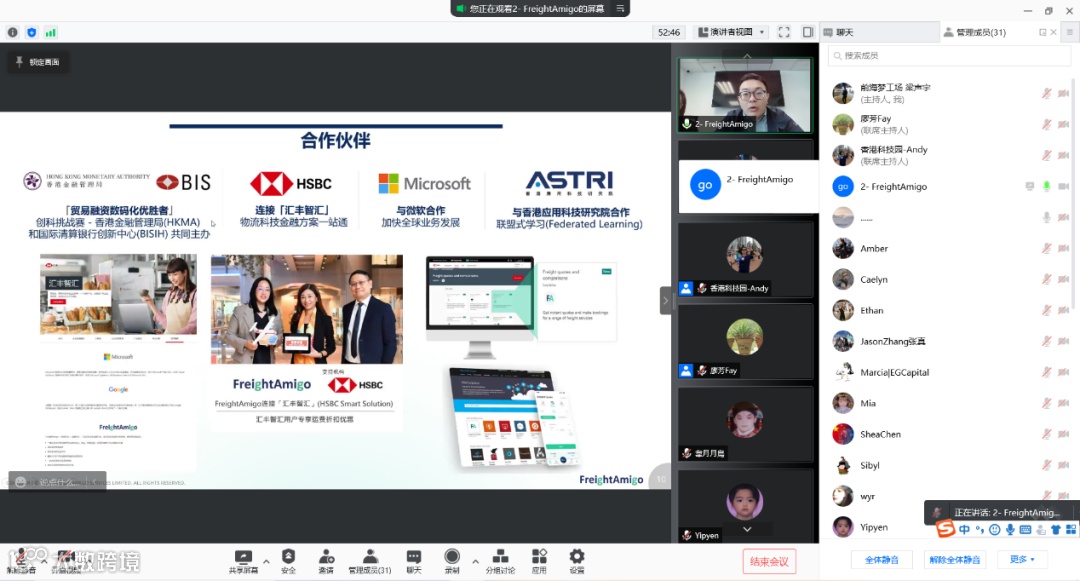
Task: Click the 锁定画面 pin screen button
Action: coord(37,62)
